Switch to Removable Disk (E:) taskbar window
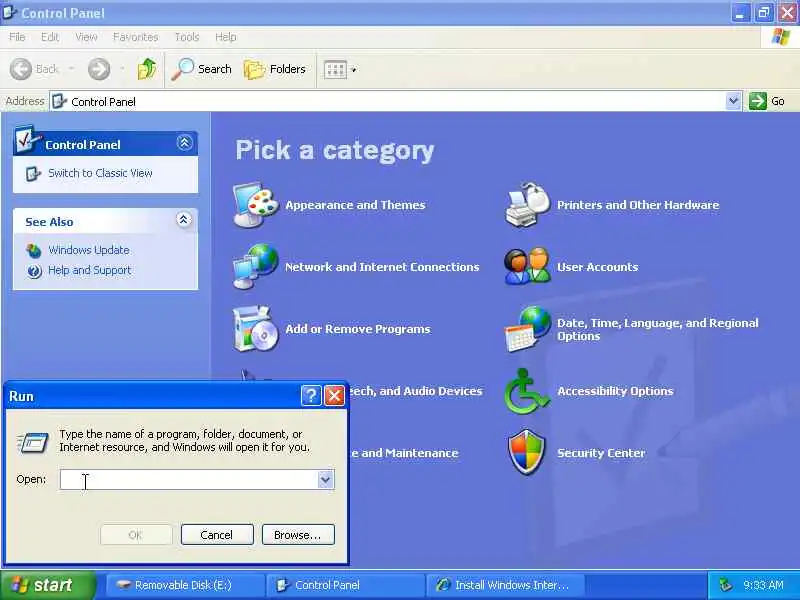Screen dimensions: 800x600 (x=186, y=585)
